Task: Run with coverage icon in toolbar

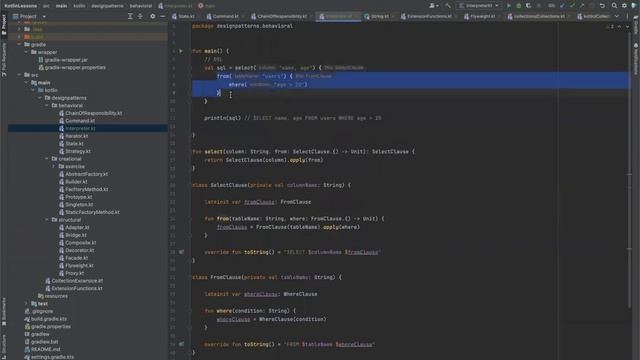Action: (529, 6)
